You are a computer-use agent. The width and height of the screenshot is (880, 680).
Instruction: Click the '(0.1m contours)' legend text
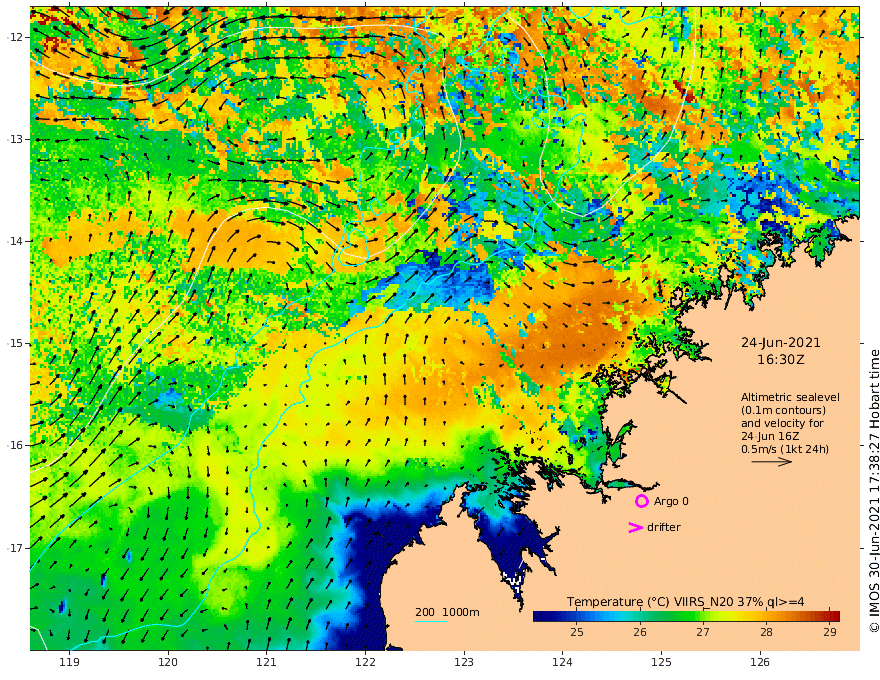click(783, 410)
